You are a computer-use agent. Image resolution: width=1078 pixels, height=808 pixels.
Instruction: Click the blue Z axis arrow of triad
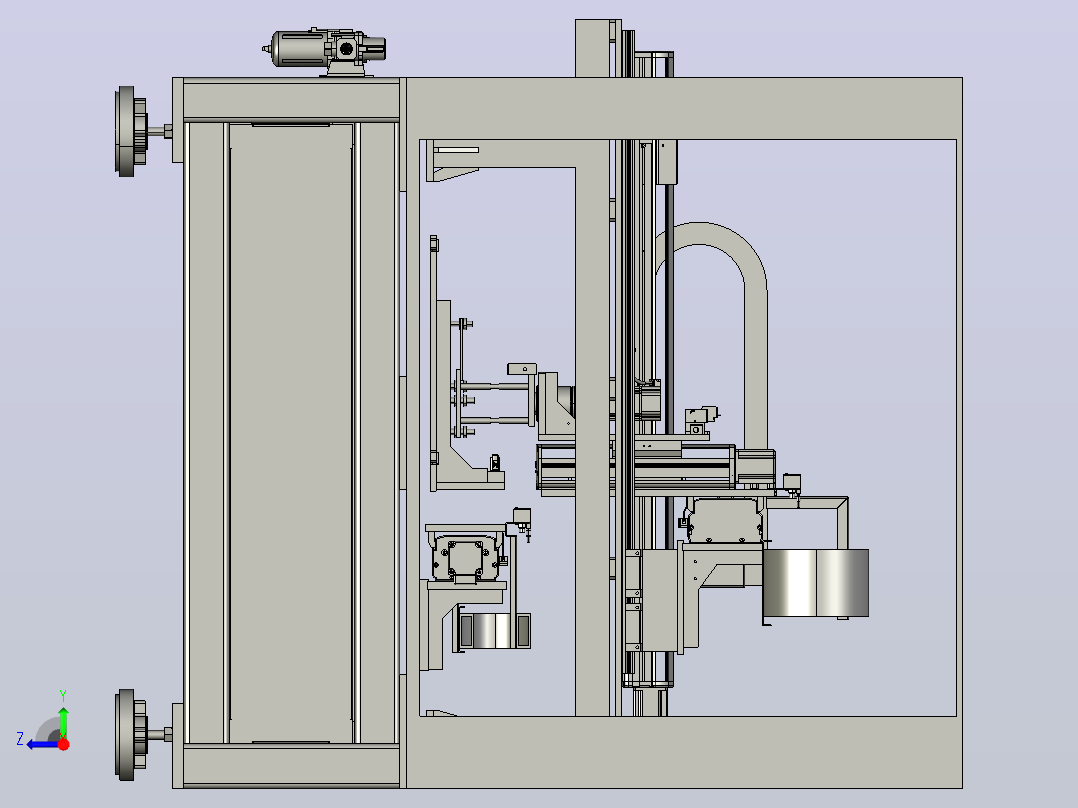43,745
